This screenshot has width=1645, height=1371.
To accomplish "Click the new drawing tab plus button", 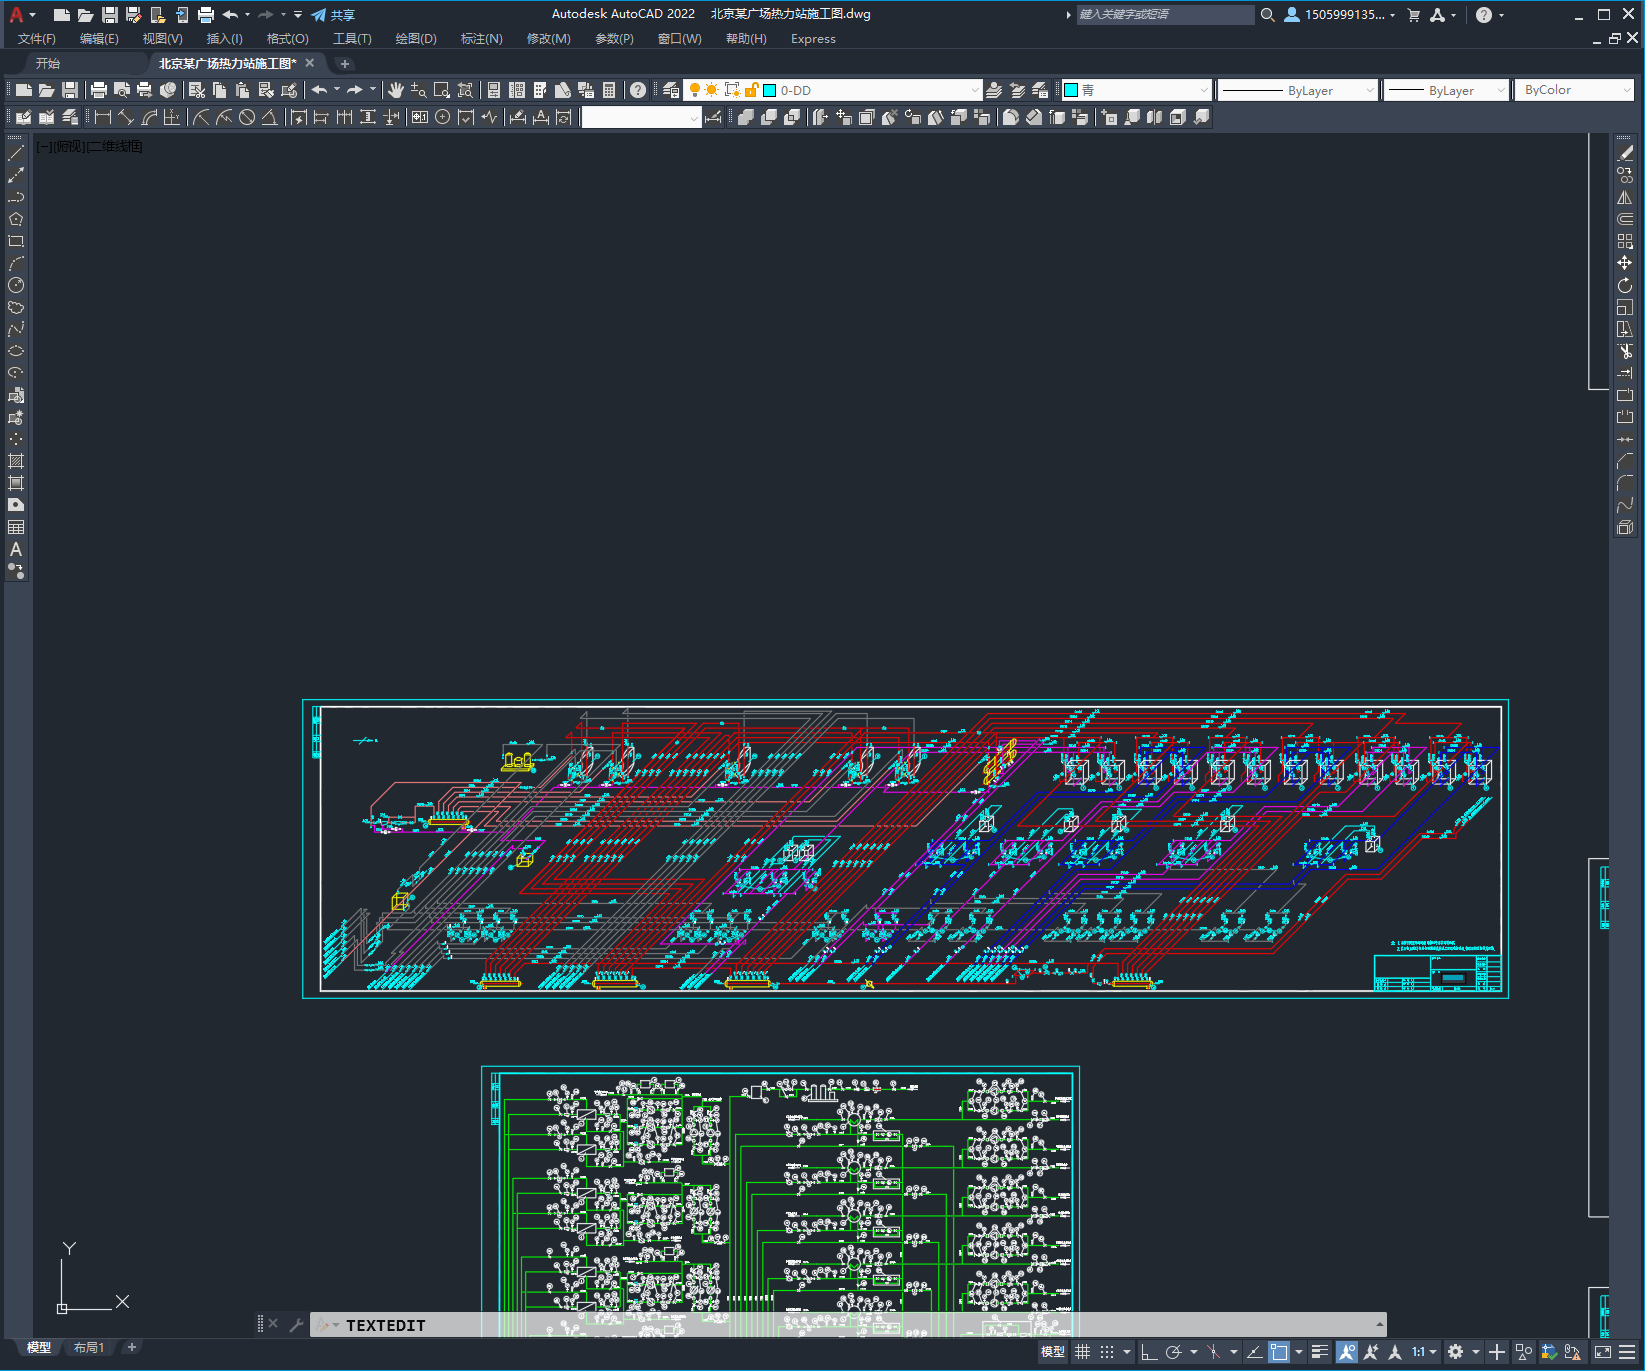I will point(345,64).
